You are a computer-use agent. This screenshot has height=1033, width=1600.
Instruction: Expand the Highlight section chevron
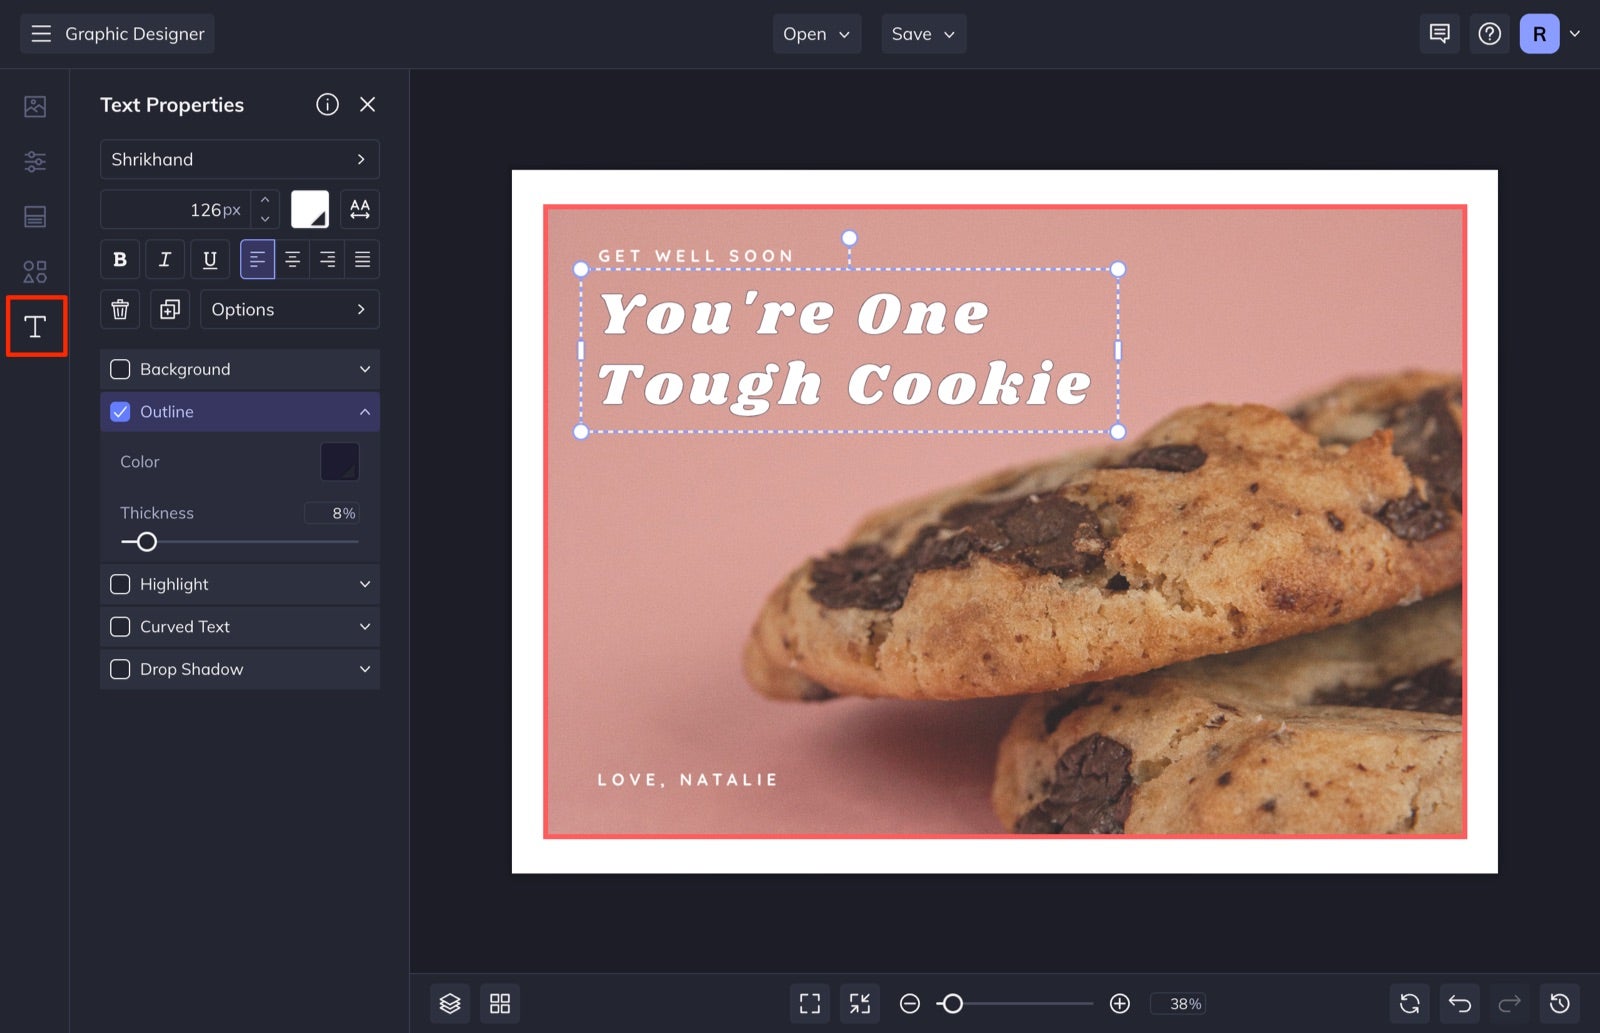[365, 584]
